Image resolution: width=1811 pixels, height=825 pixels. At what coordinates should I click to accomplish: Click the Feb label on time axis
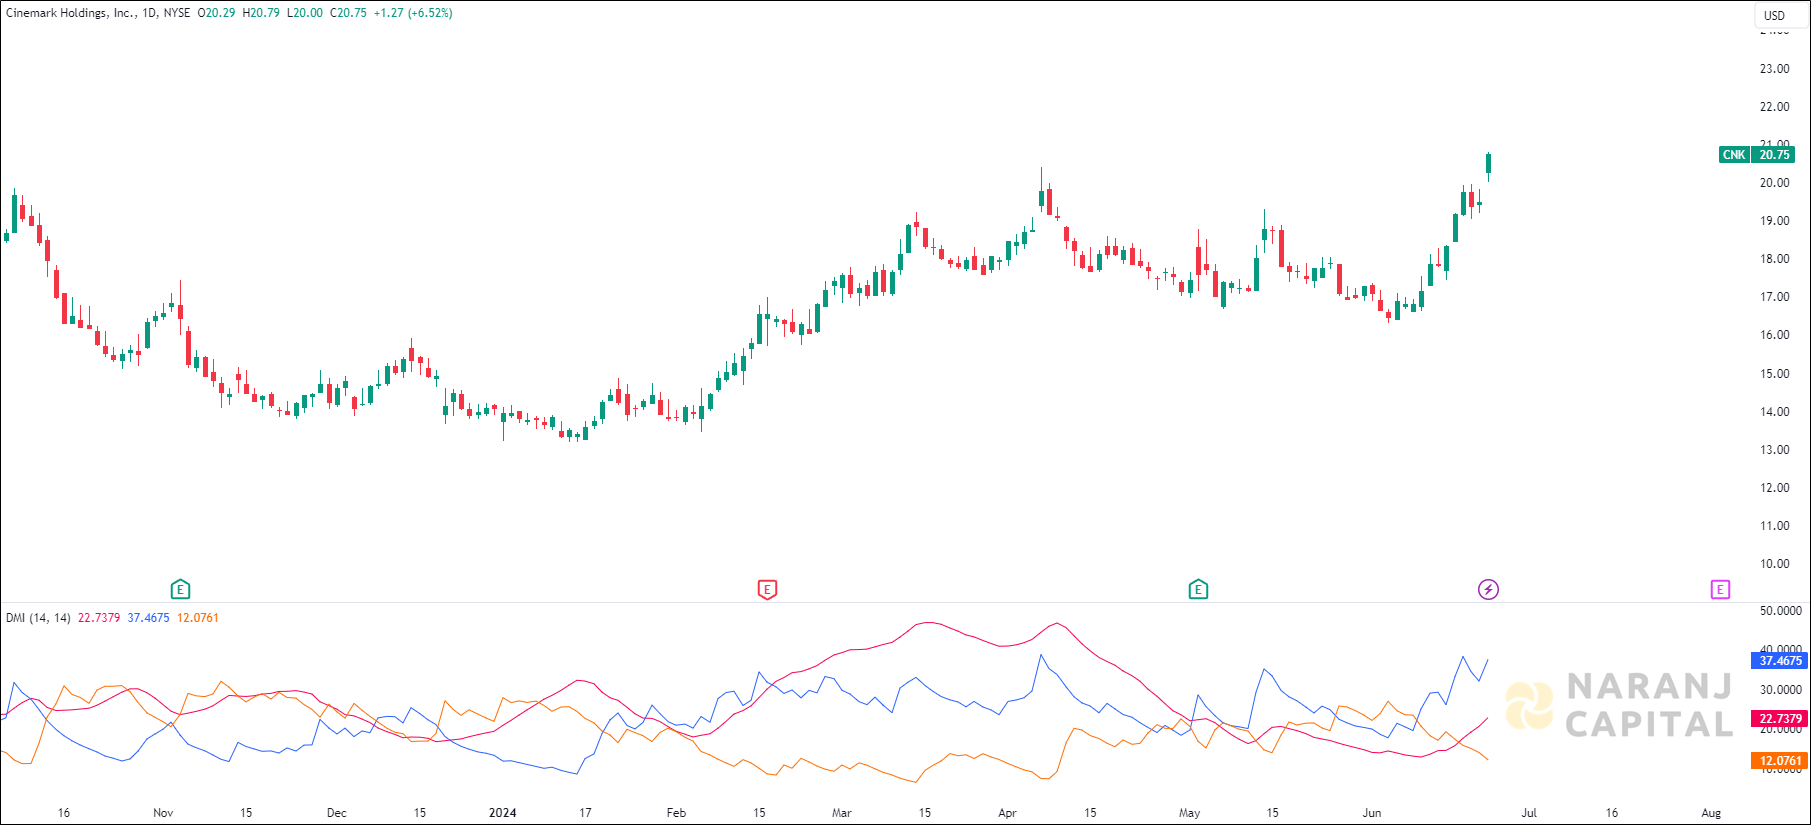(676, 813)
